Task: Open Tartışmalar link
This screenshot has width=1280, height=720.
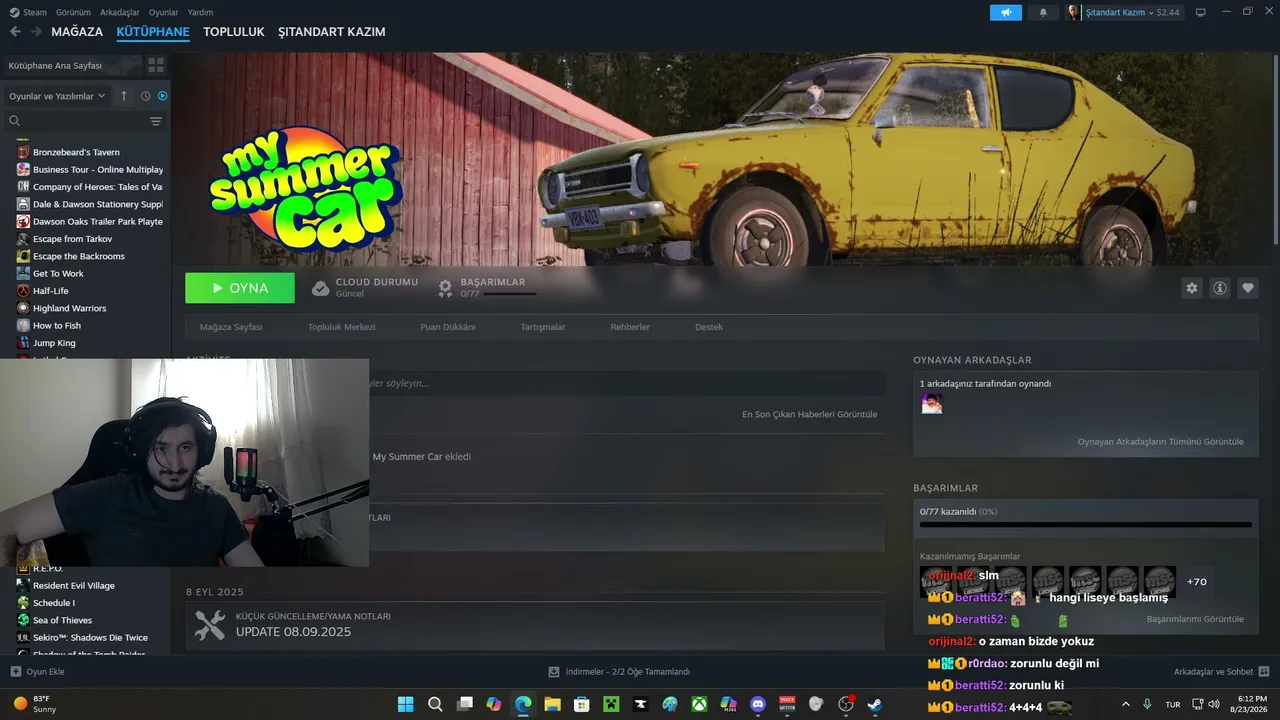Action: coord(543,327)
